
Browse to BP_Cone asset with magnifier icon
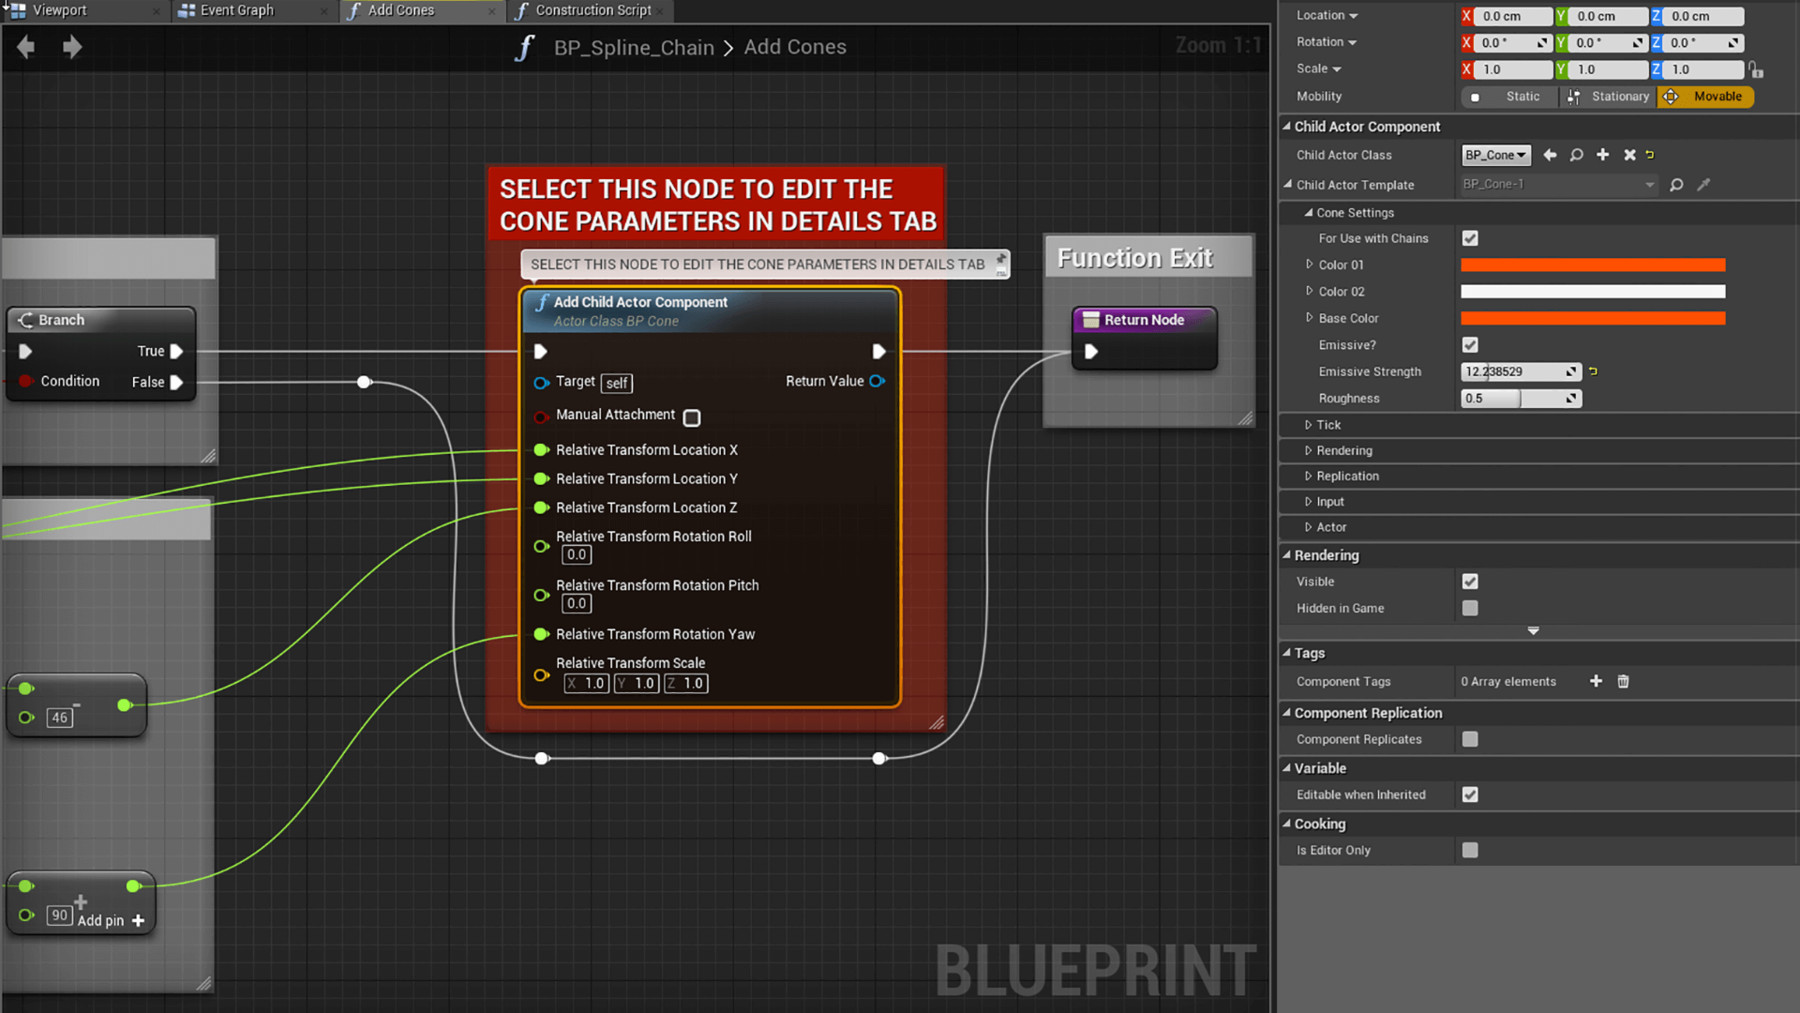coord(1576,155)
